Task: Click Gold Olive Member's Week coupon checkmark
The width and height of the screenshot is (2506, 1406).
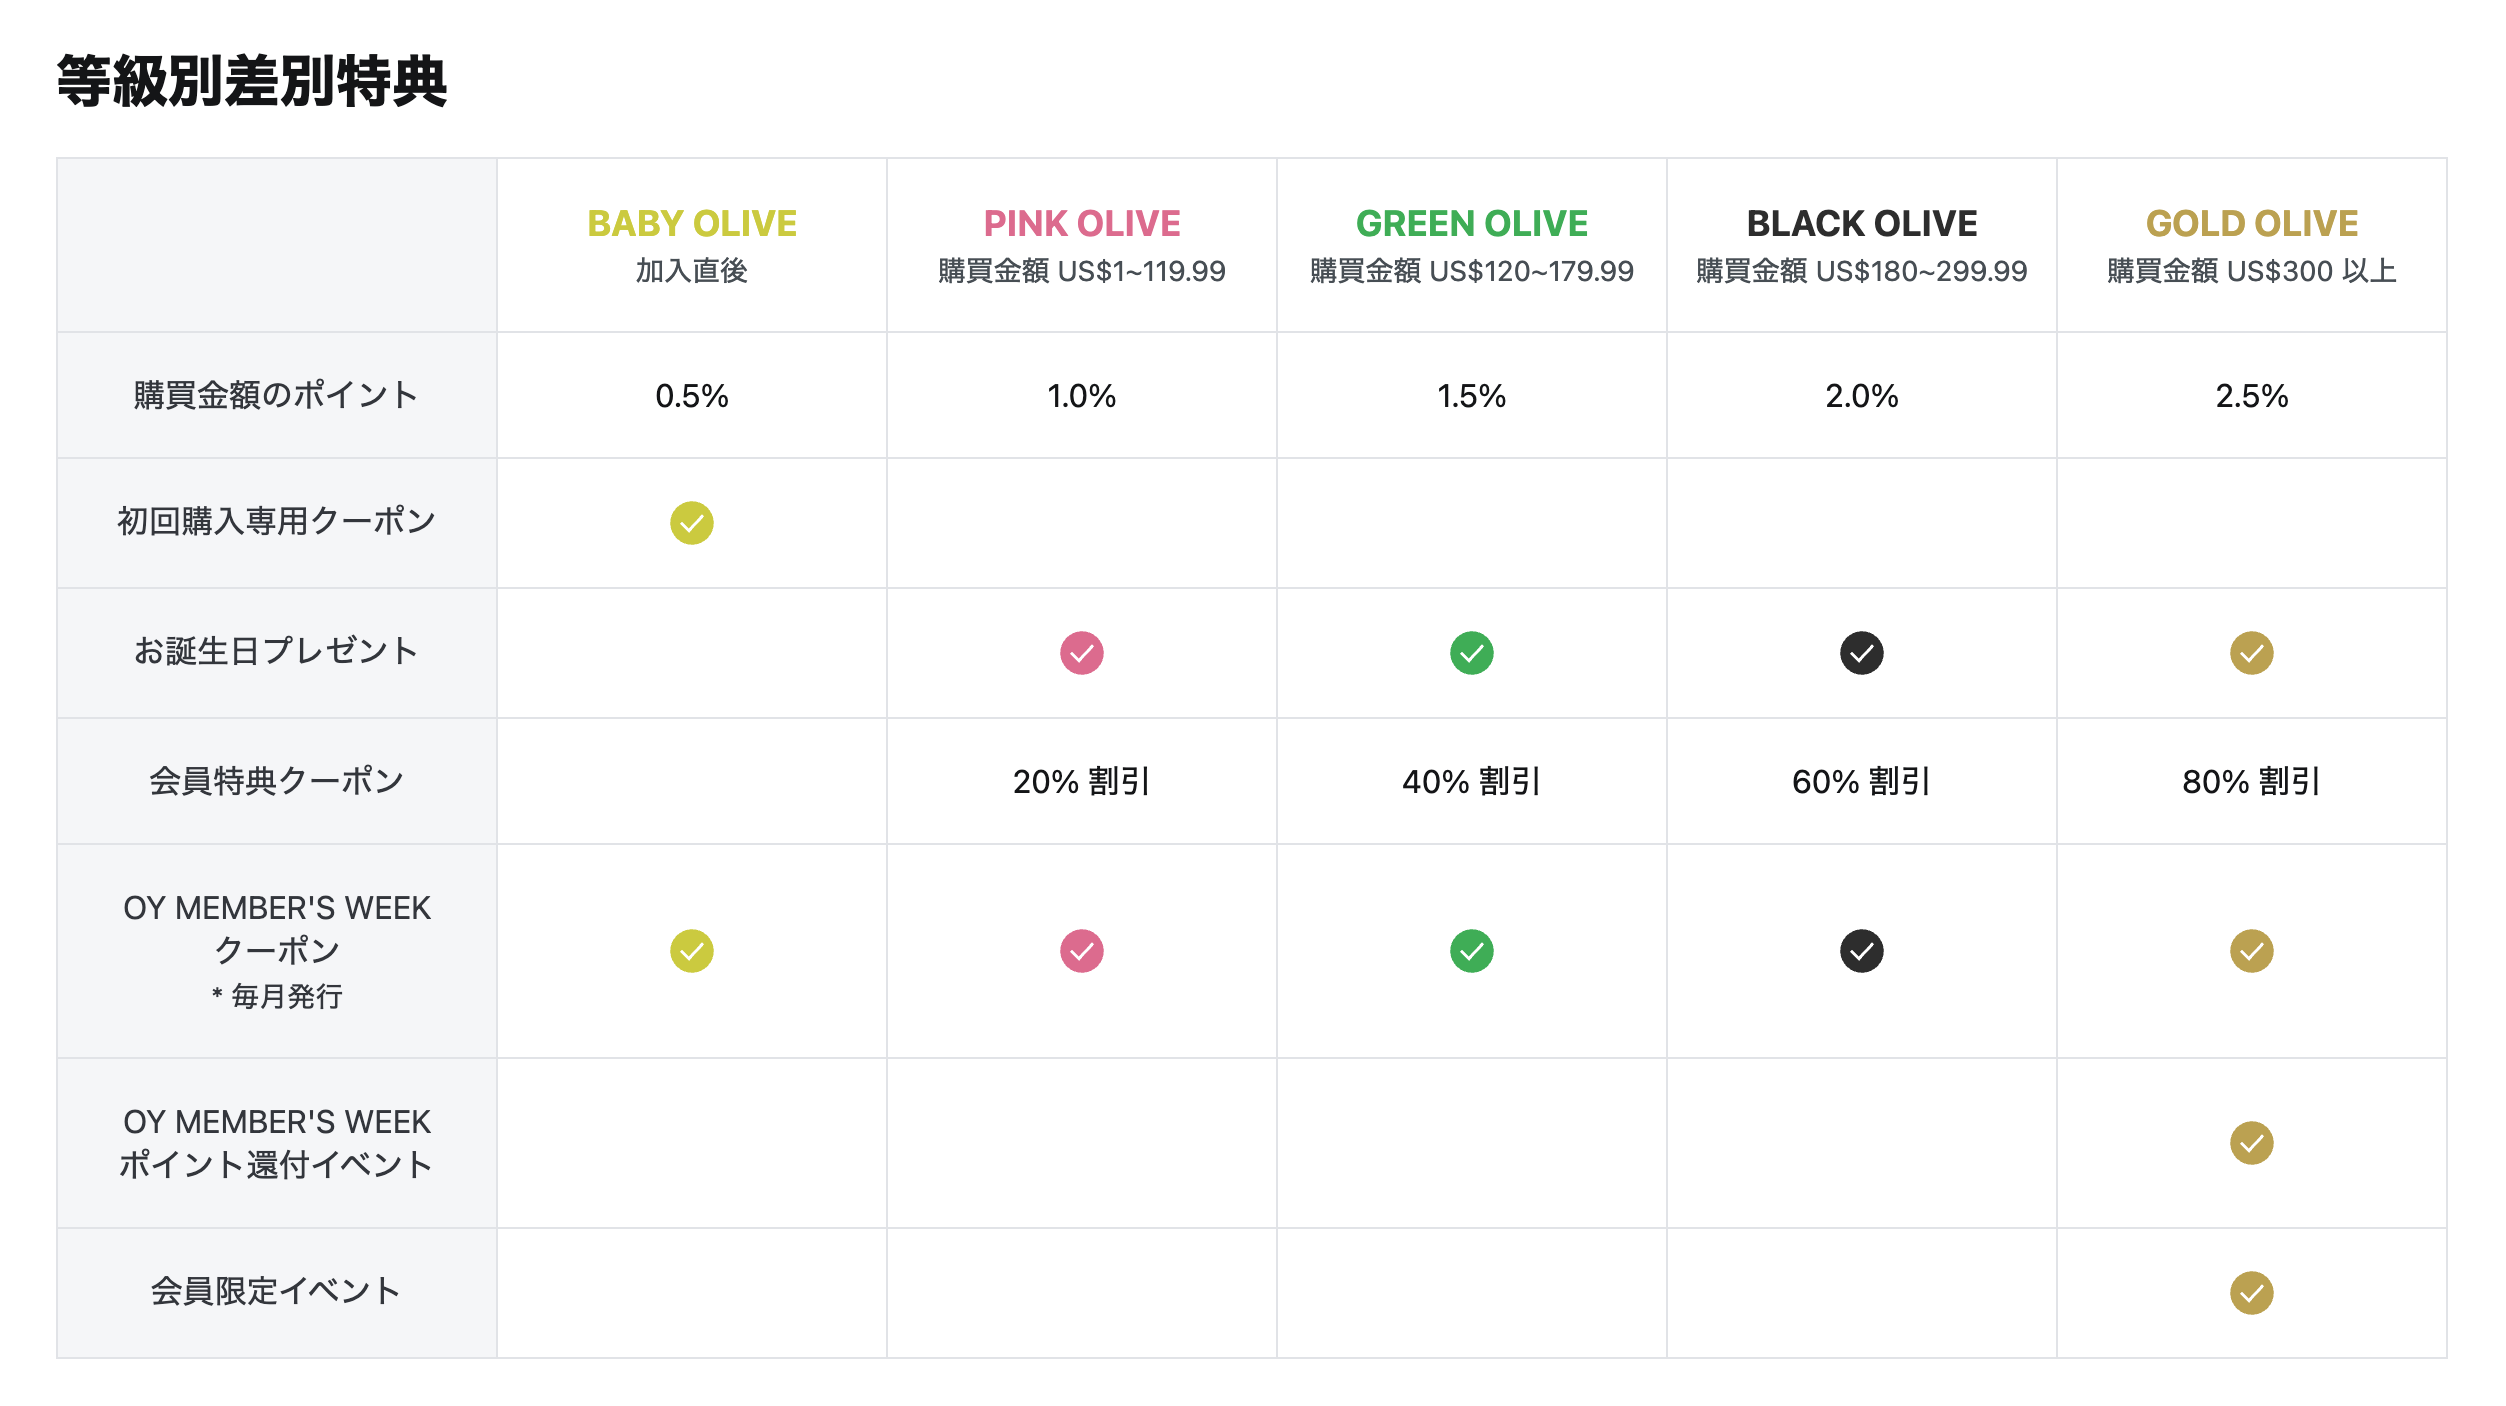Action: point(2252,951)
